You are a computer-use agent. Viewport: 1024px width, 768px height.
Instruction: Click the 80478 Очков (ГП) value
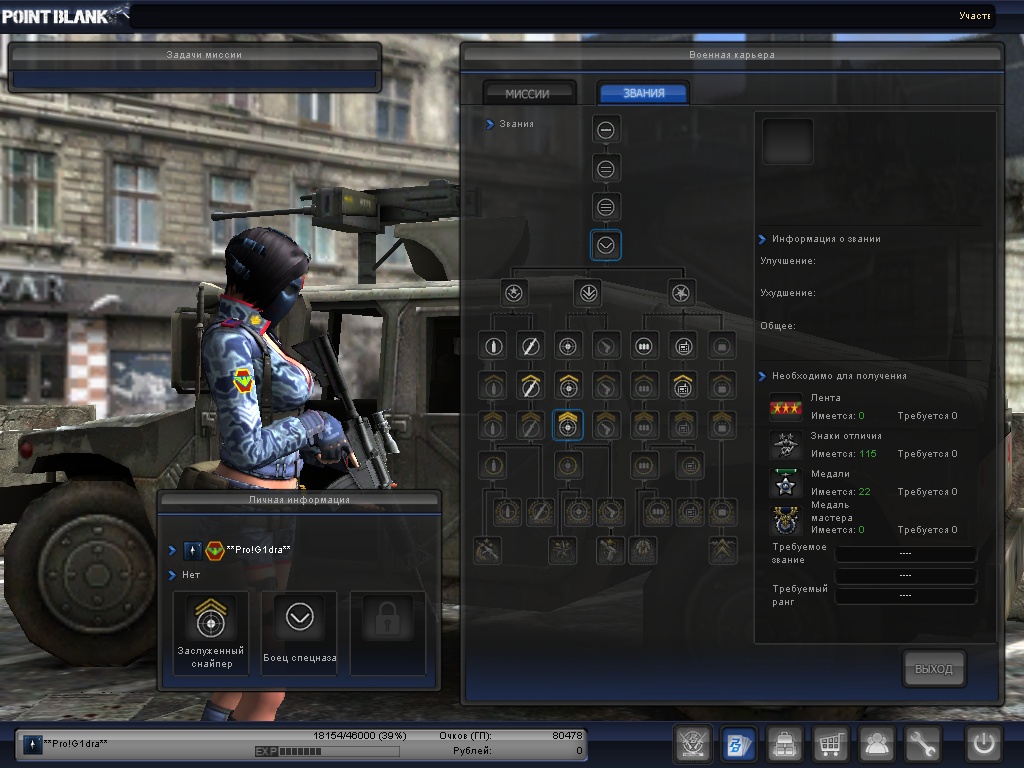[567, 735]
